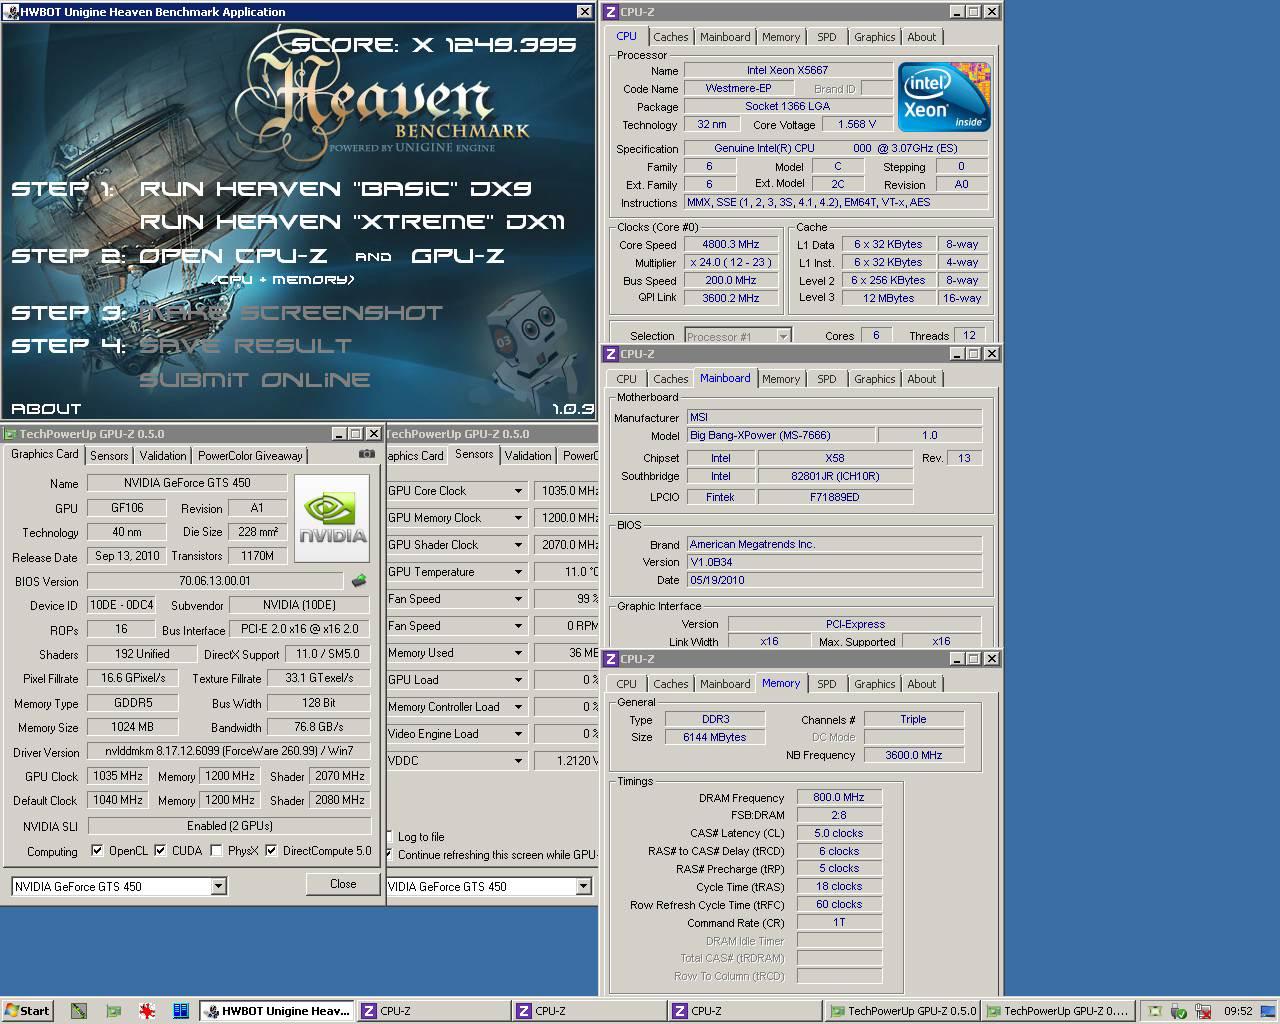Click About in Heaven benchmark window
This screenshot has width=1280, height=1024.
(x=46, y=409)
